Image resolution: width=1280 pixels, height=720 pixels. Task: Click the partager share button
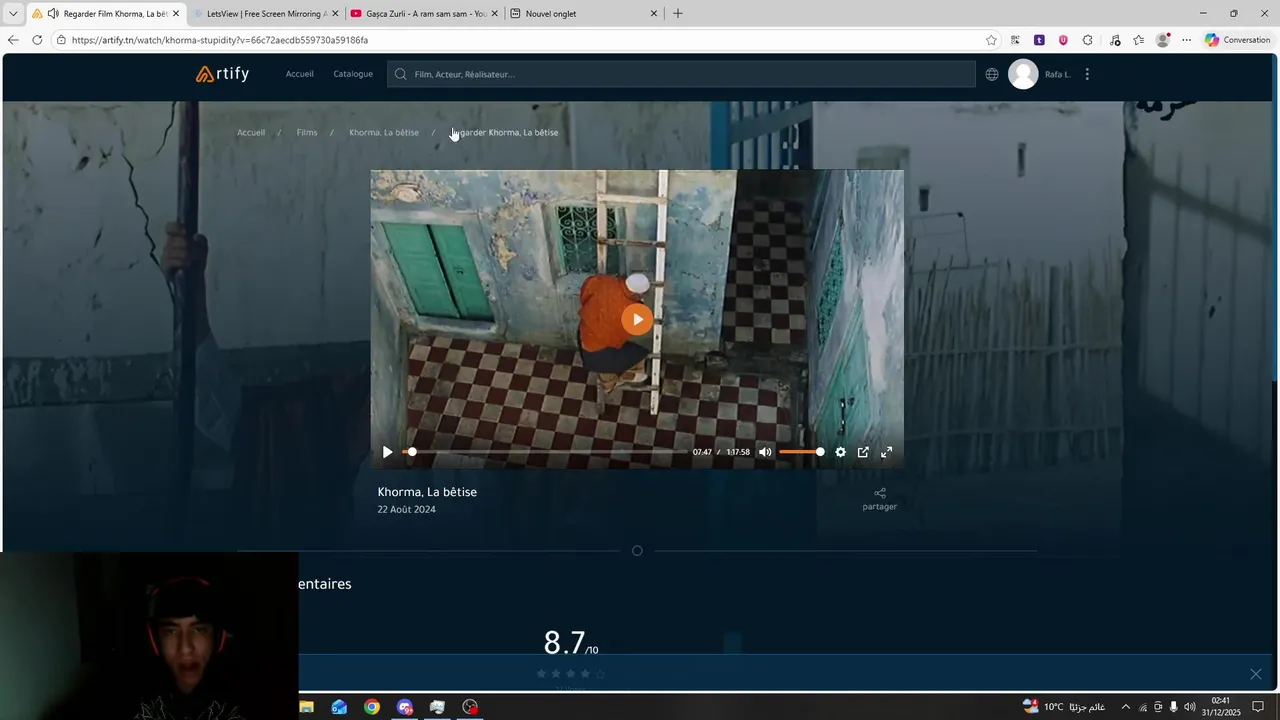pos(880,499)
